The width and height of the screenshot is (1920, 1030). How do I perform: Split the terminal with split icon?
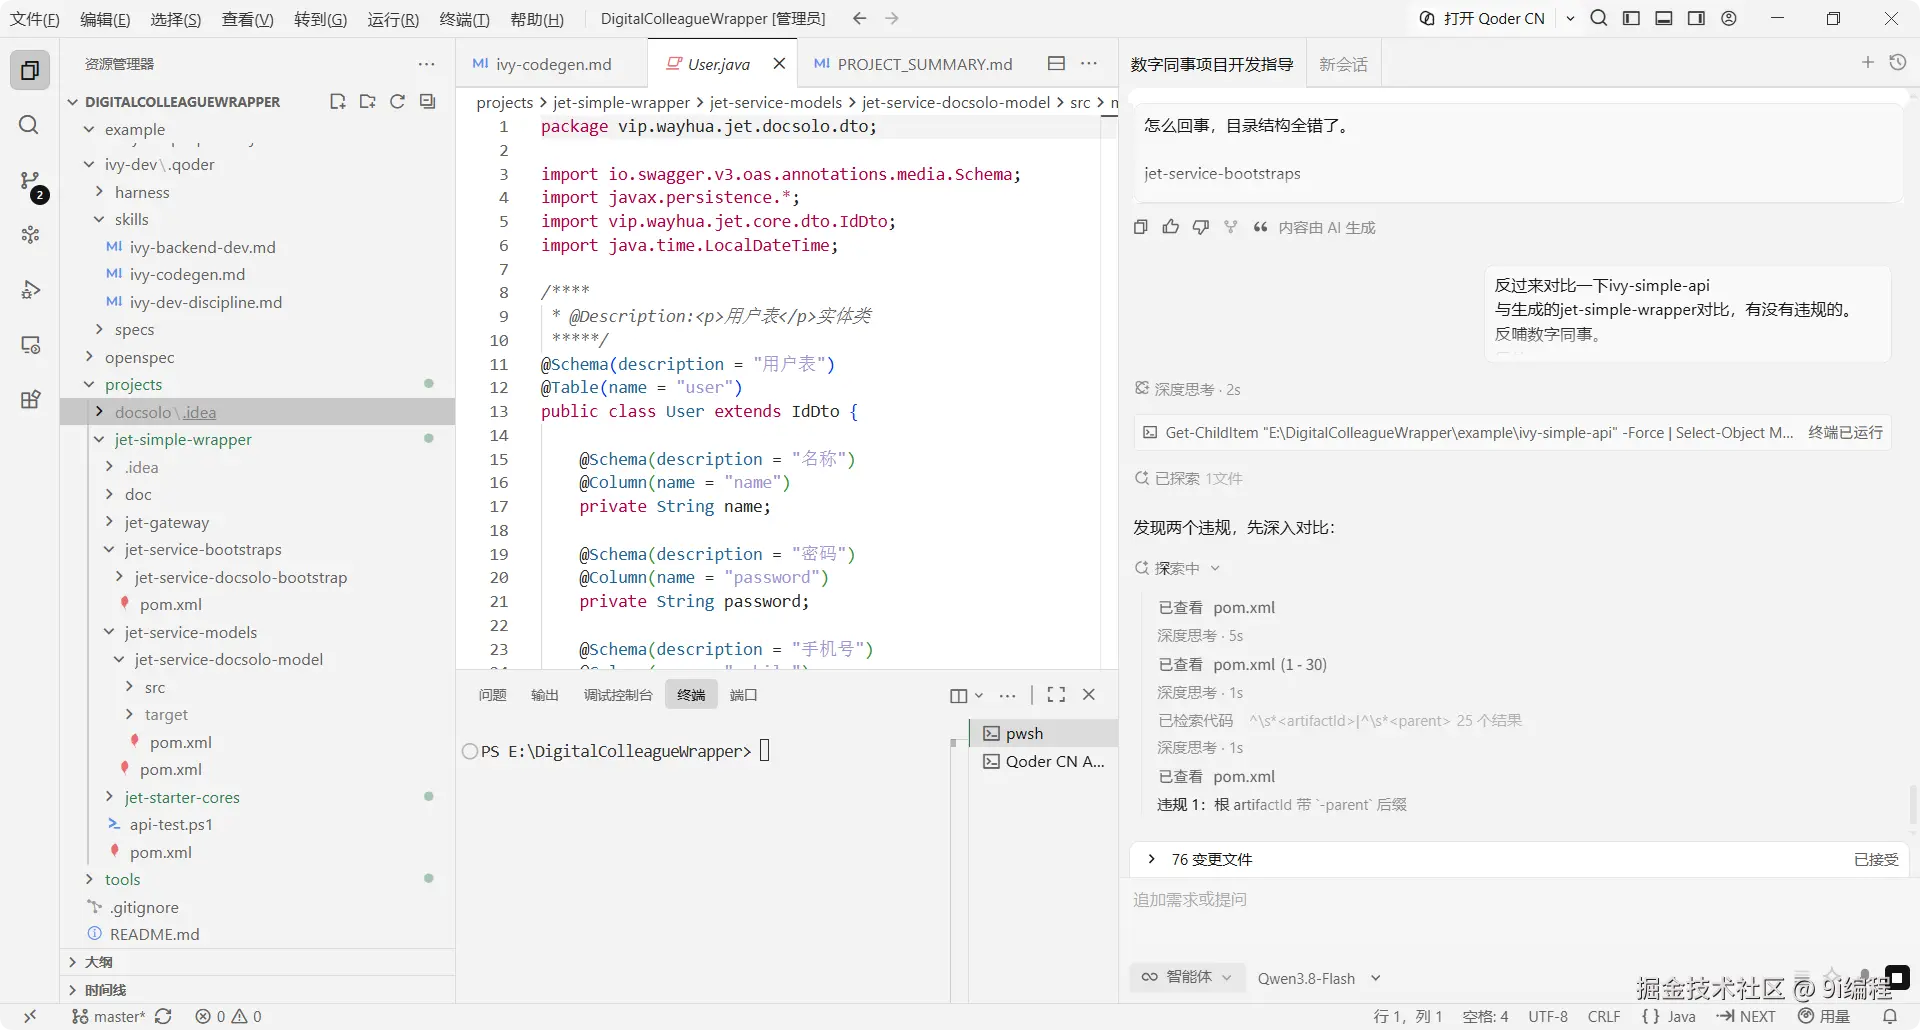pos(959,695)
